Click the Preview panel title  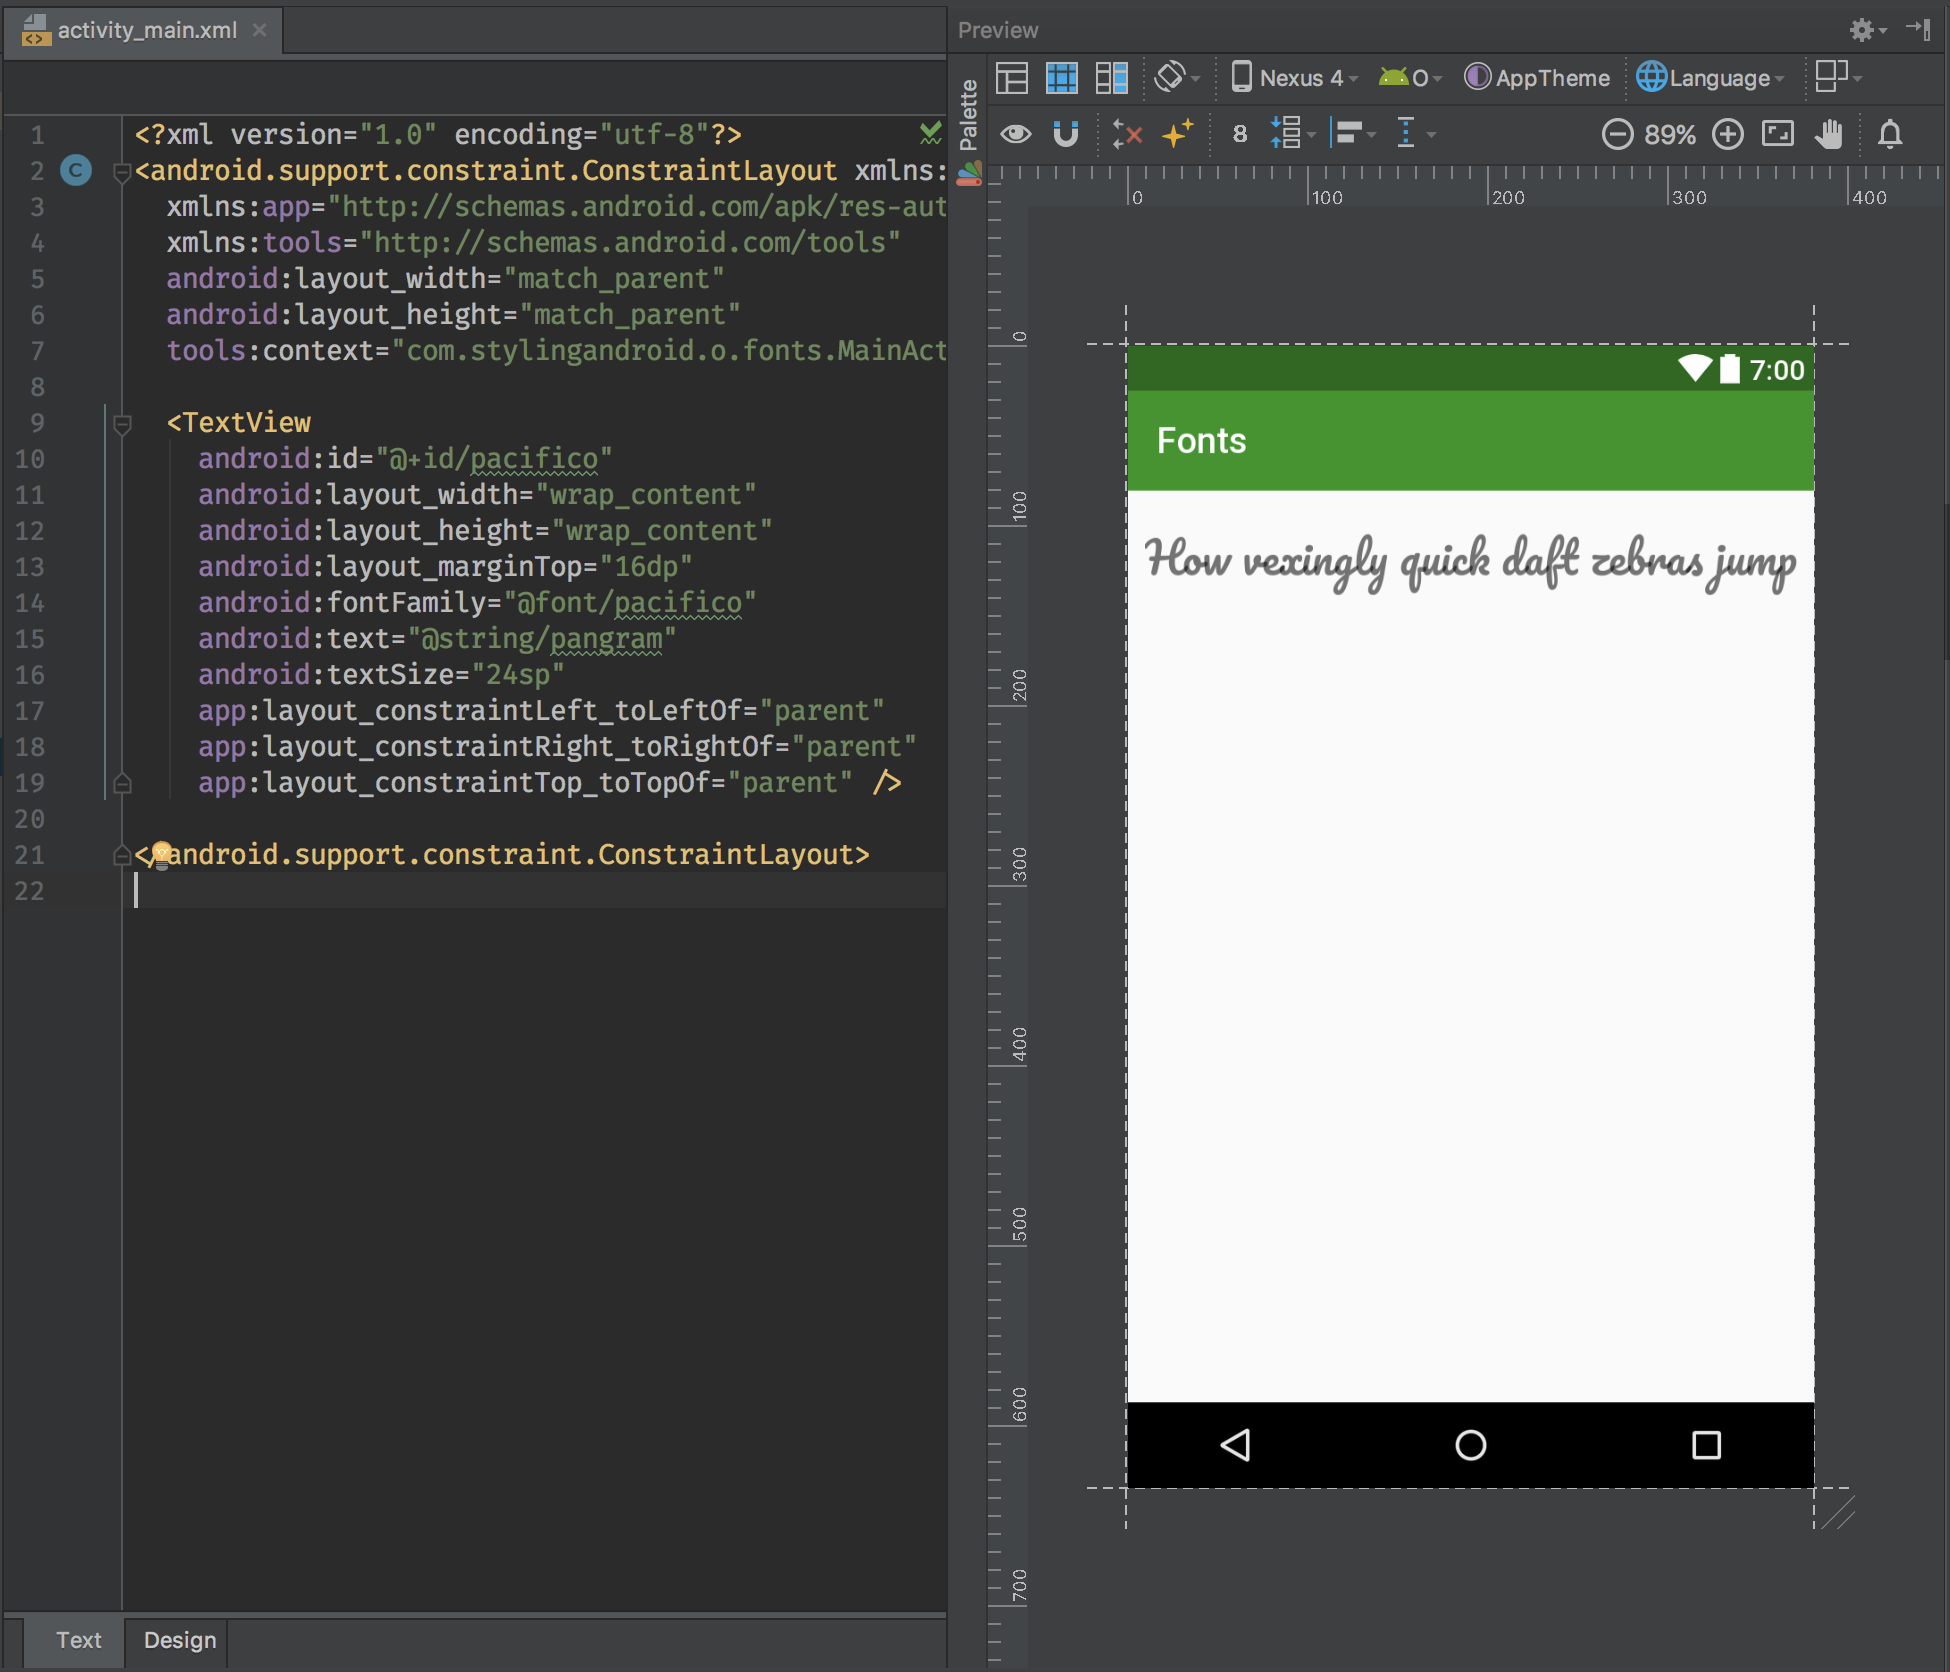pyautogui.click(x=998, y=30)
